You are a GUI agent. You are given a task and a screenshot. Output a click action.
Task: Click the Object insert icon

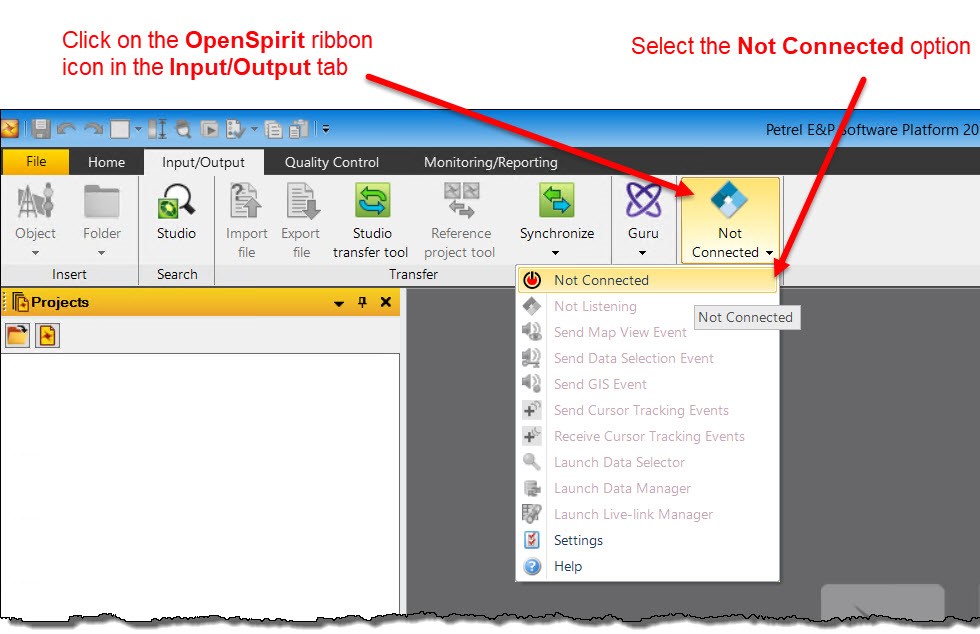click(x=36, y=201)
